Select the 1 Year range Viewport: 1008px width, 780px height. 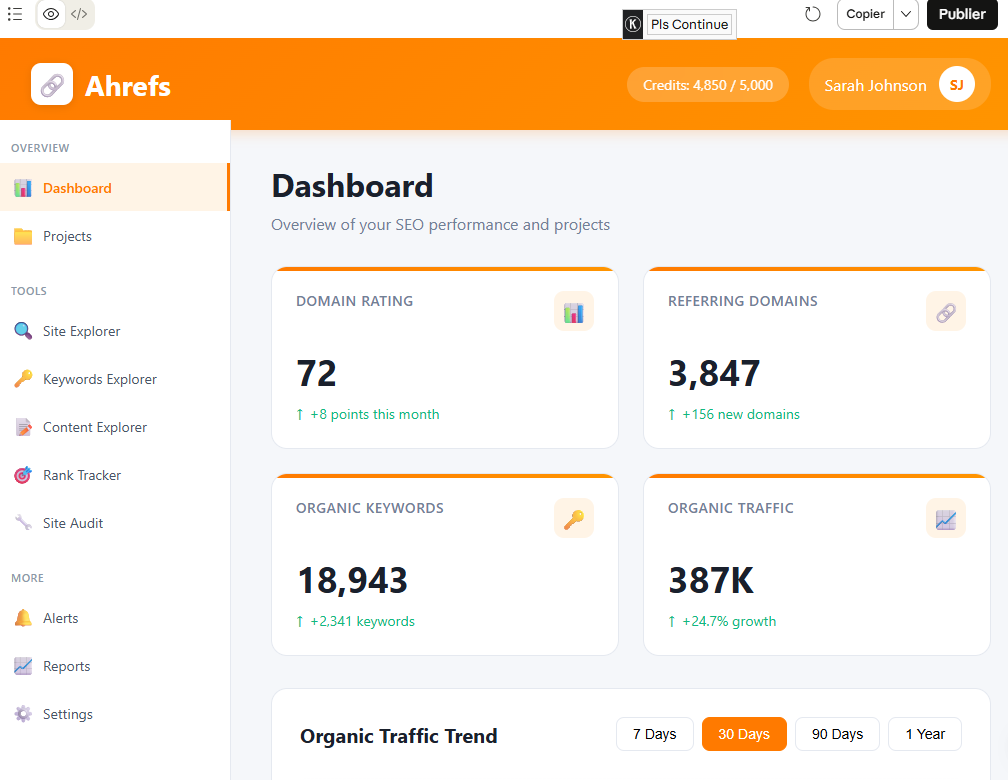[924, 734]
